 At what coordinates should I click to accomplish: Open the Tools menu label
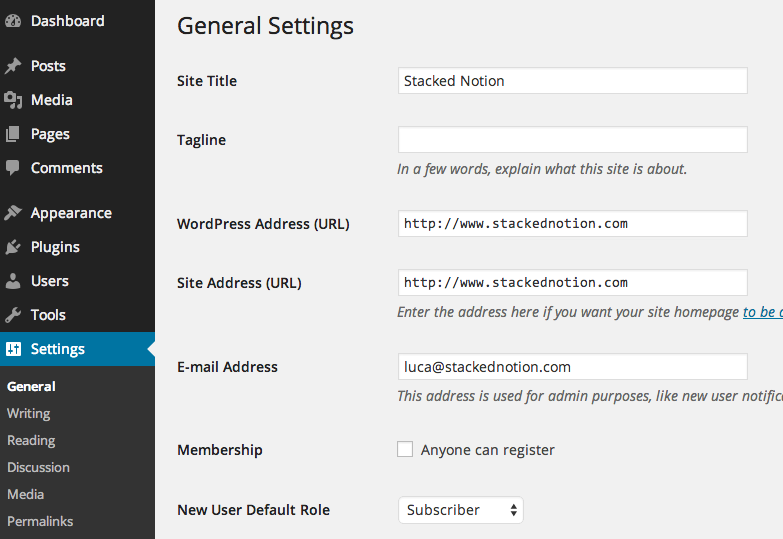[48, 315]
